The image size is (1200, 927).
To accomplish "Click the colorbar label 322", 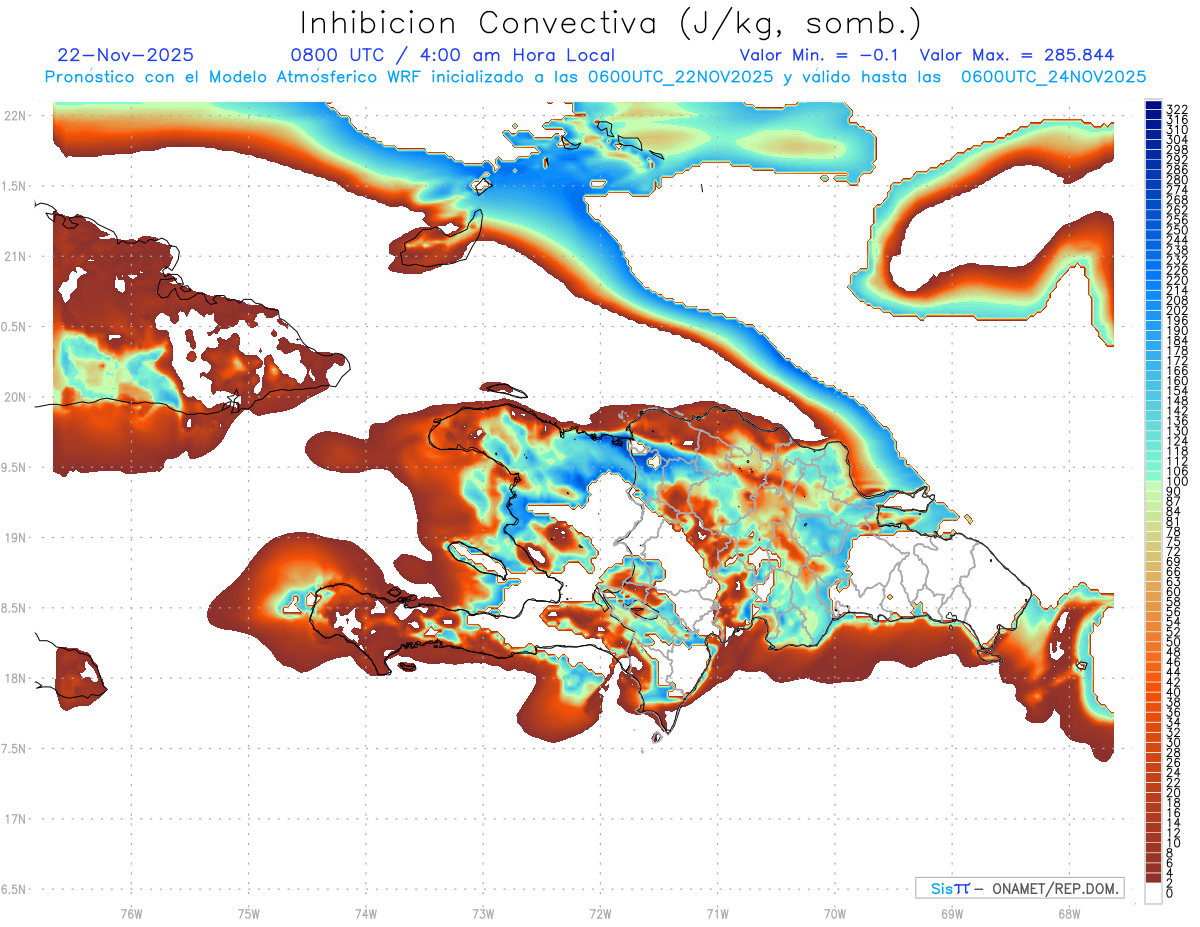I will [x=1176, y=109].
